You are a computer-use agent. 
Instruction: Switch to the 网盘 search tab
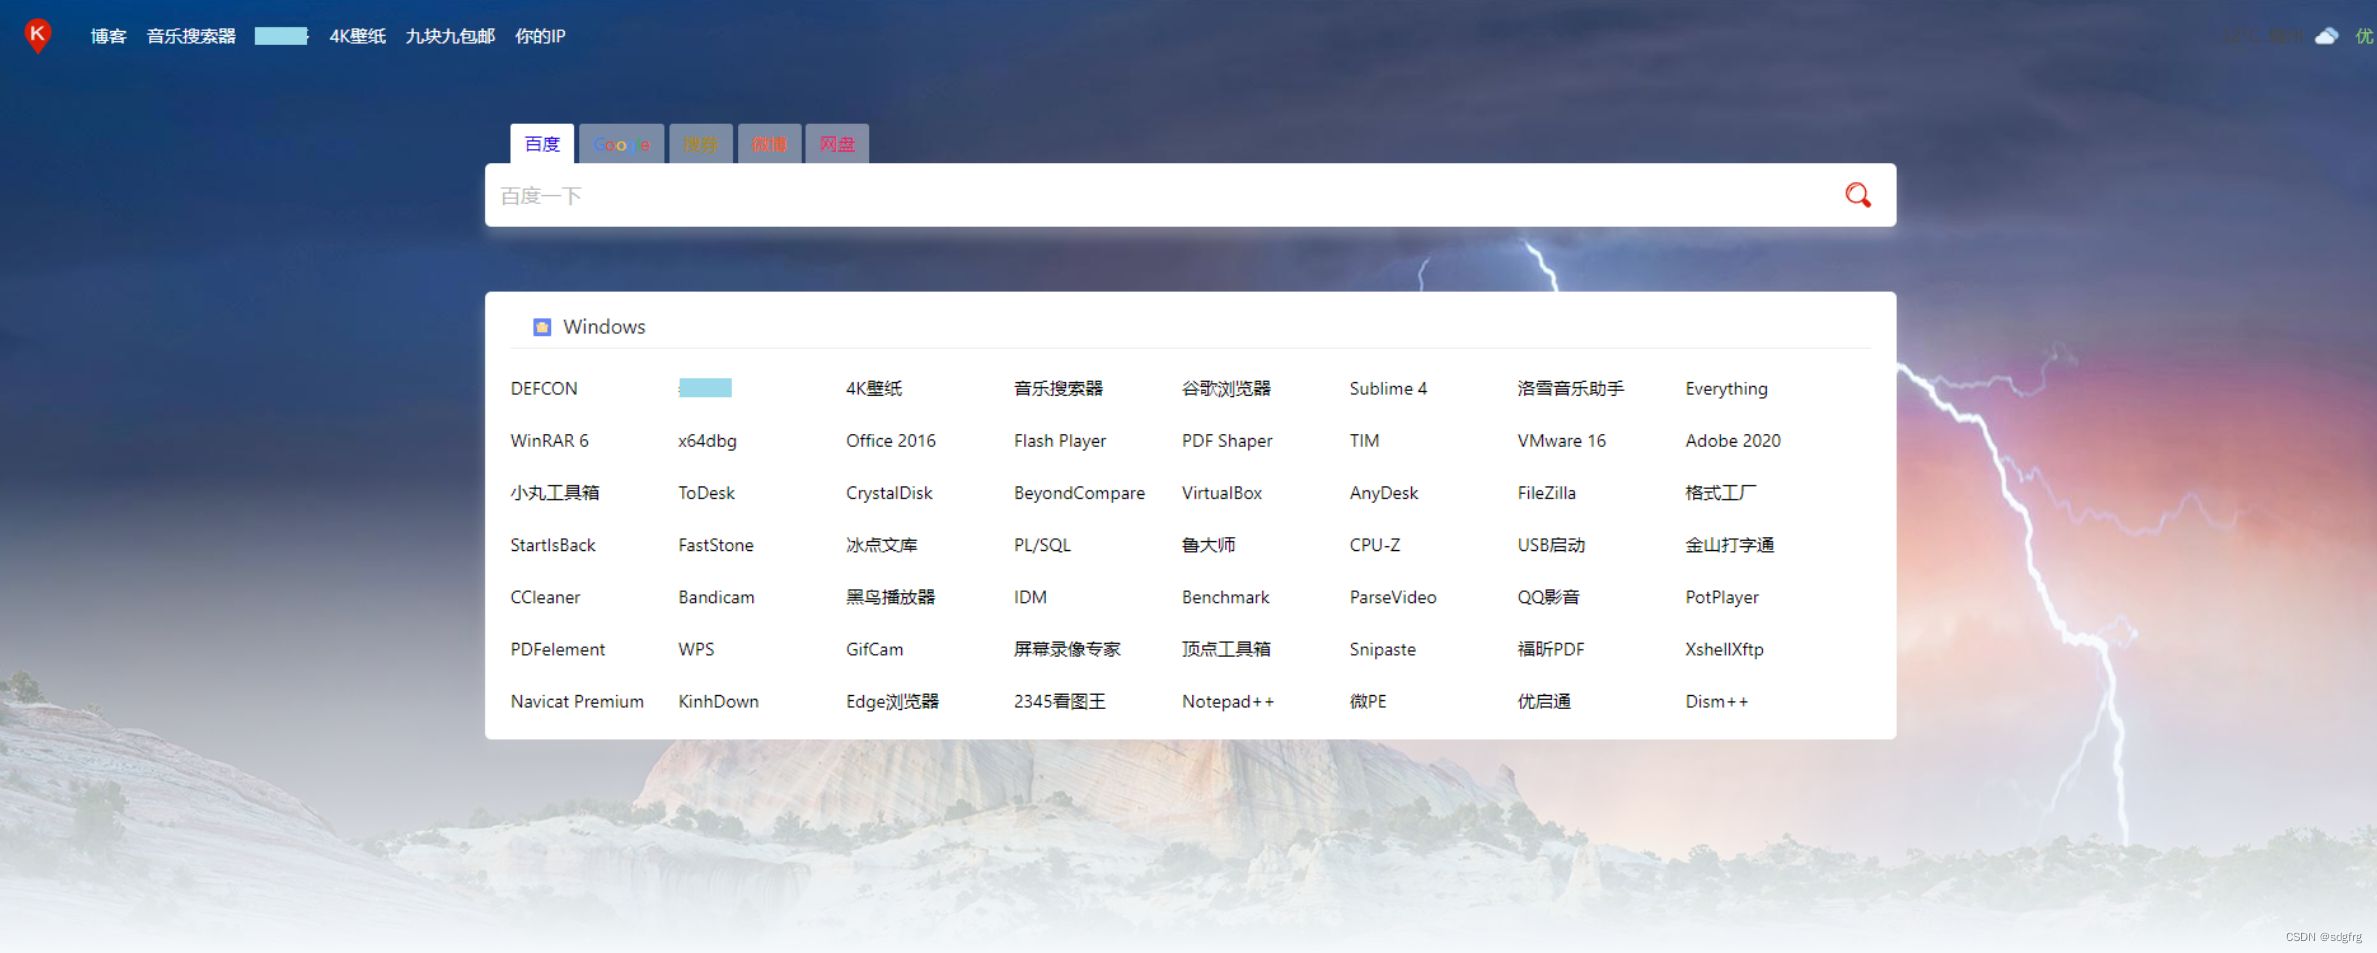click(x=837, y=144)
